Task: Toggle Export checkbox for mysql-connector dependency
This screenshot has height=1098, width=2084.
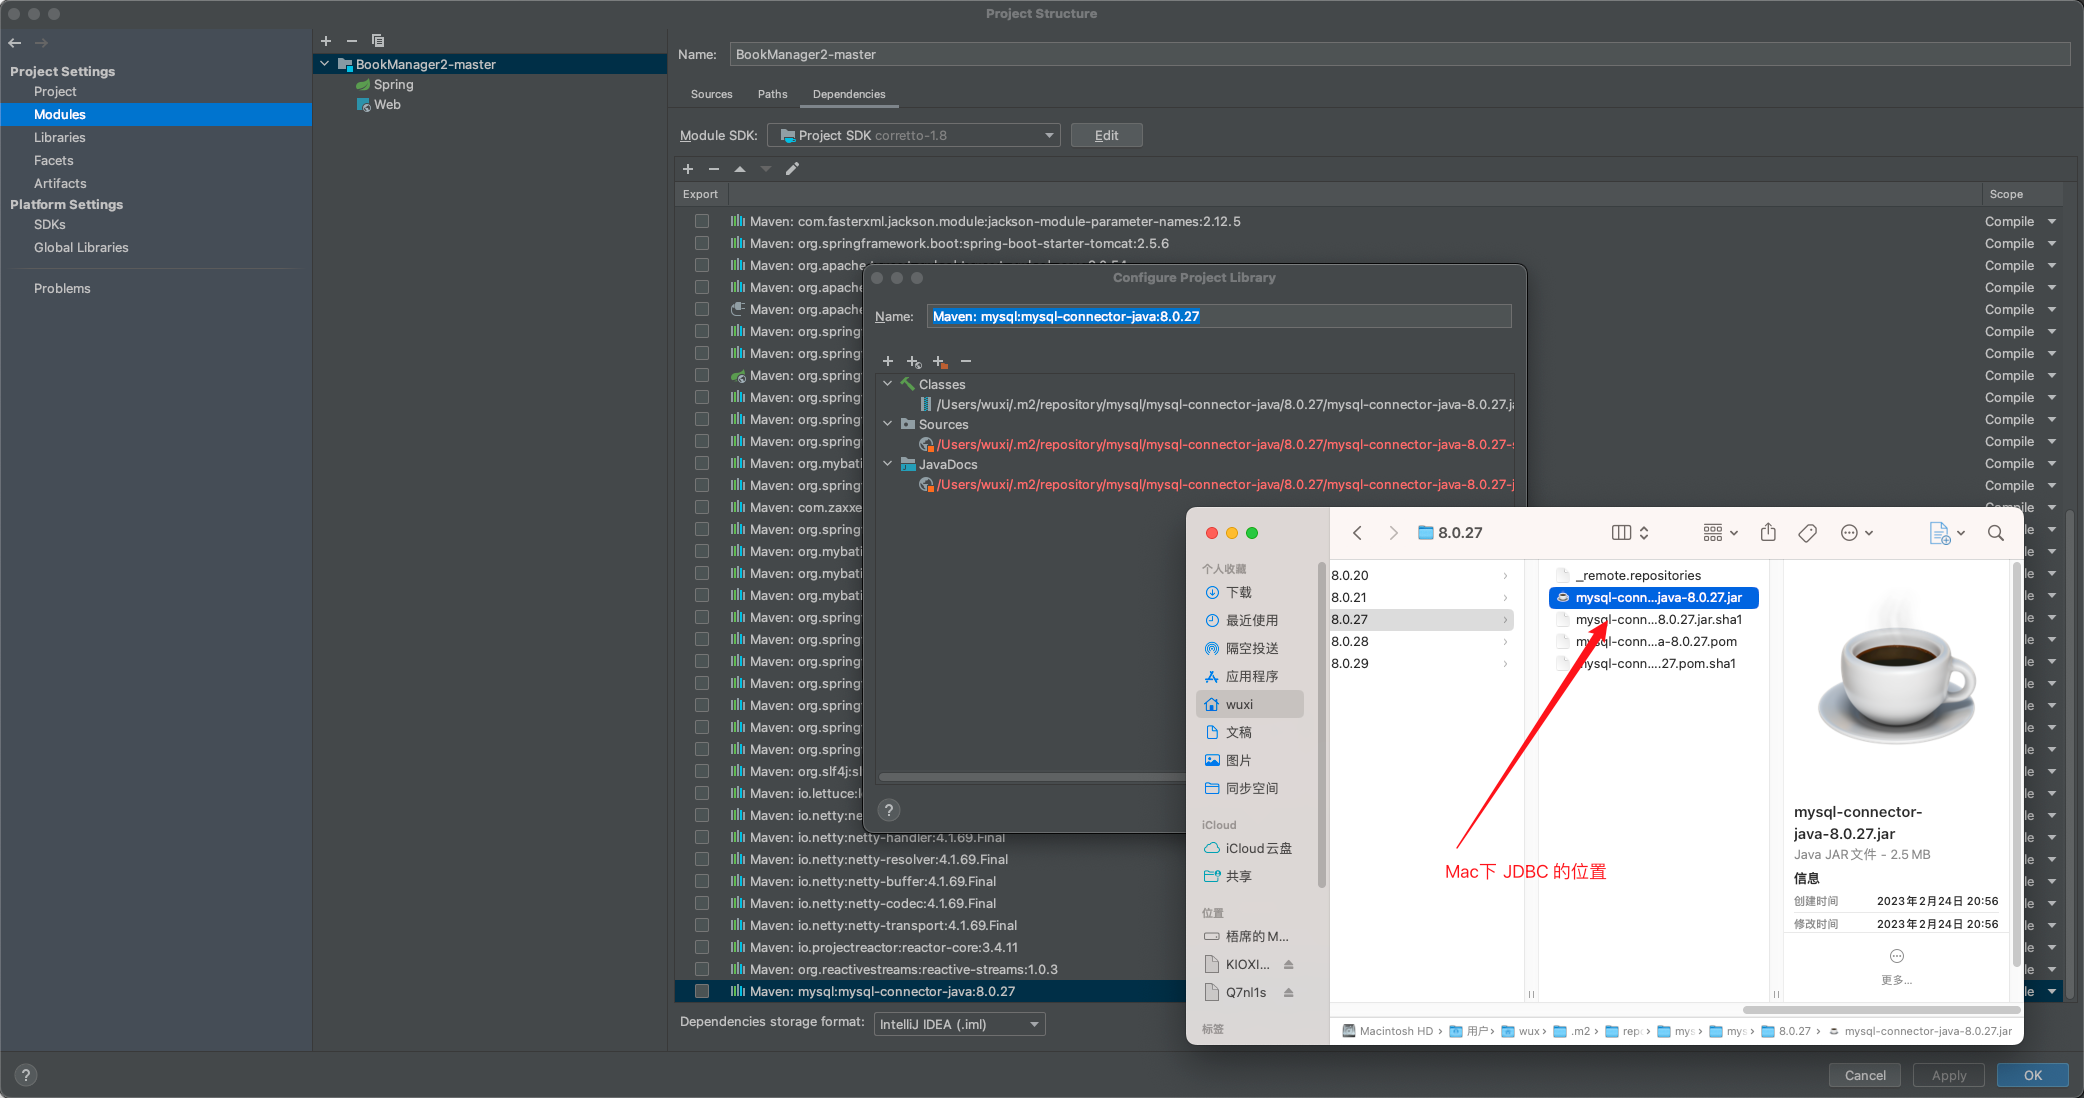Action: (x=699, y=993)
